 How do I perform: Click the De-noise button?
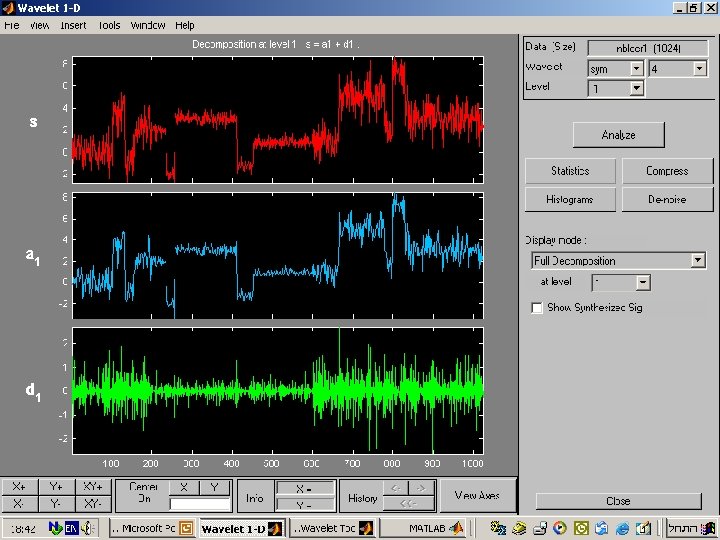(667, 199)
